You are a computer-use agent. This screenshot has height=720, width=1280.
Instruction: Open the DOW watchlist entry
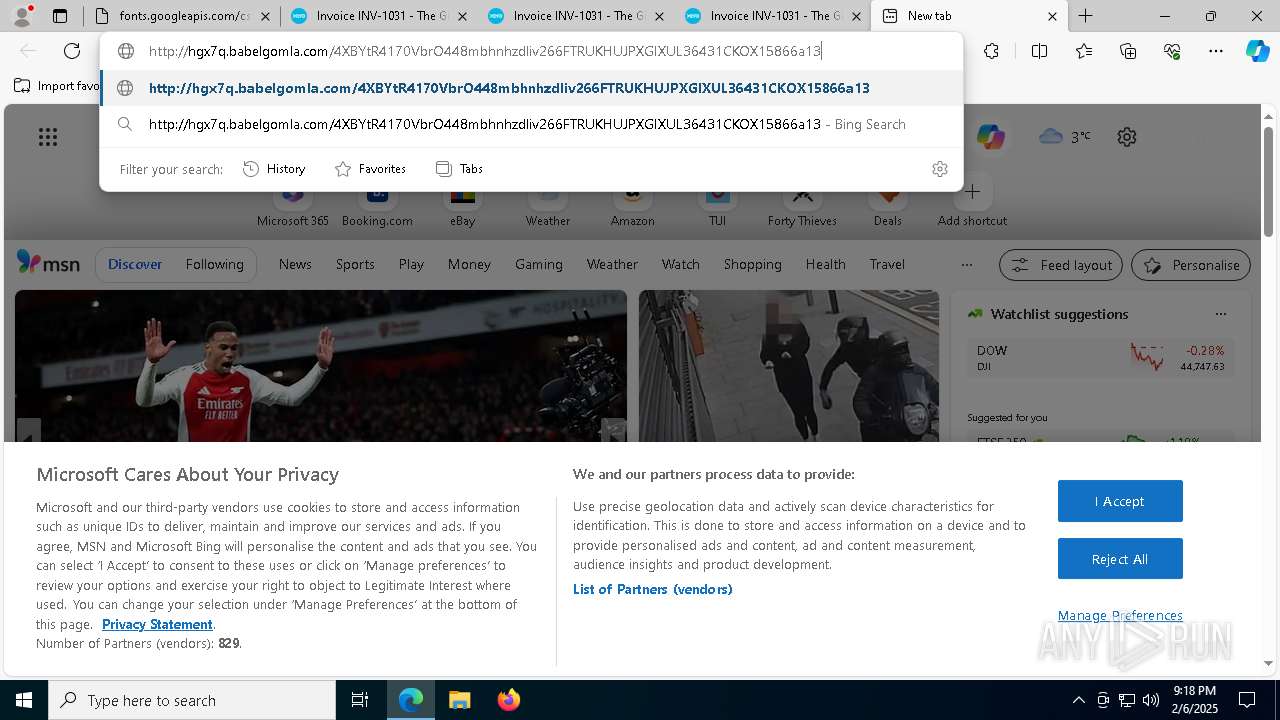[1100, 358]
